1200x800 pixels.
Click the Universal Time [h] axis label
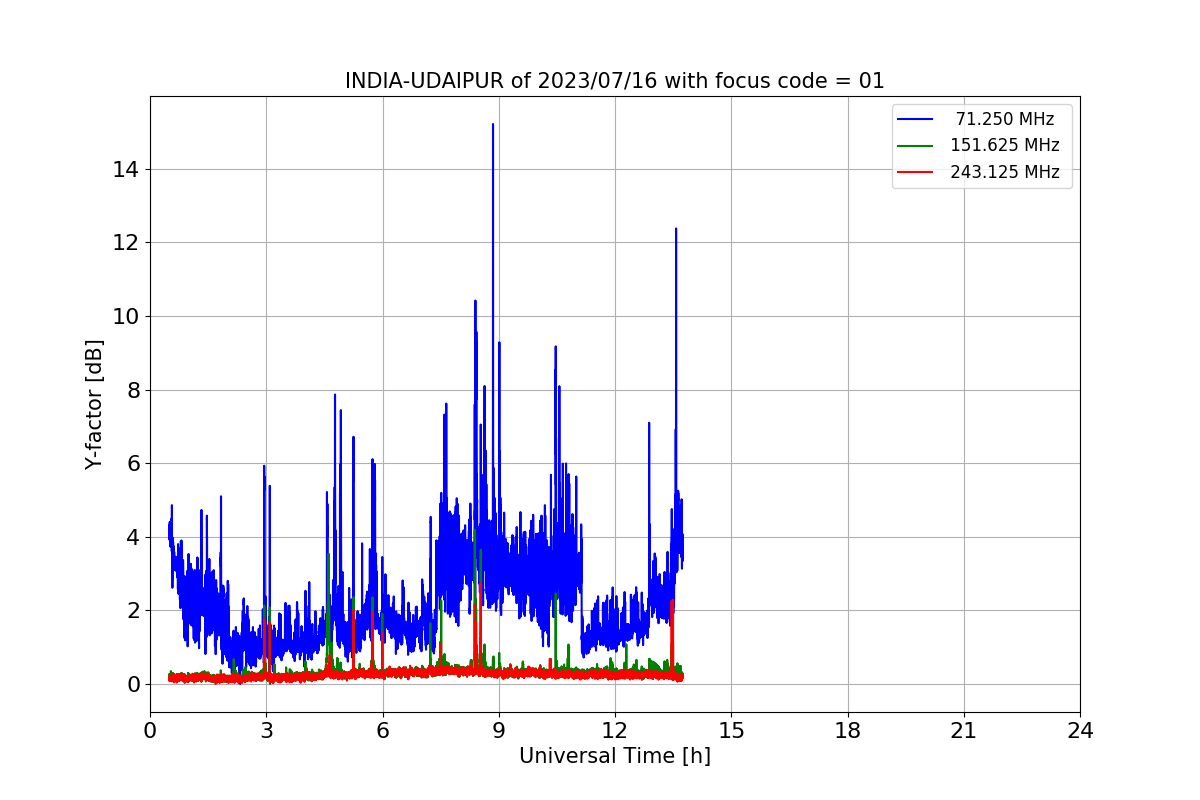[614, 757]
